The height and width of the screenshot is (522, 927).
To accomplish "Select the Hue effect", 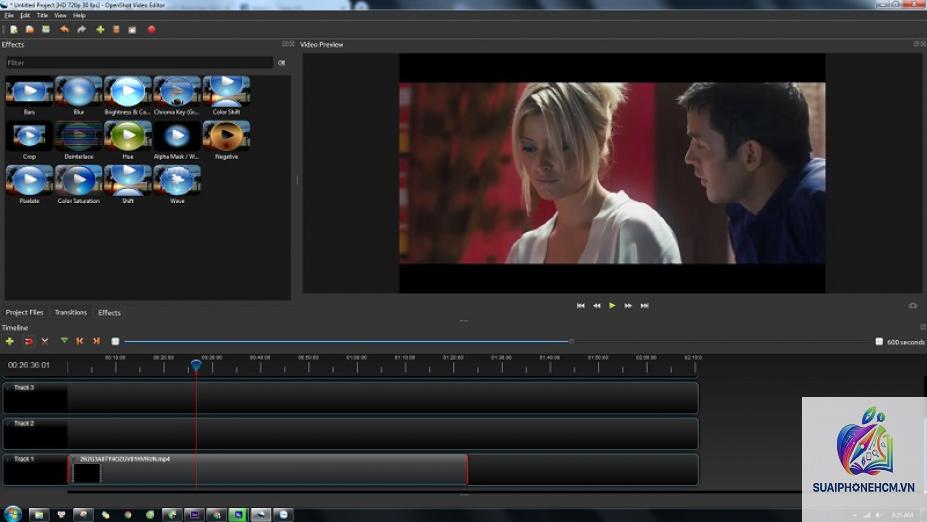I will (128, 140).
